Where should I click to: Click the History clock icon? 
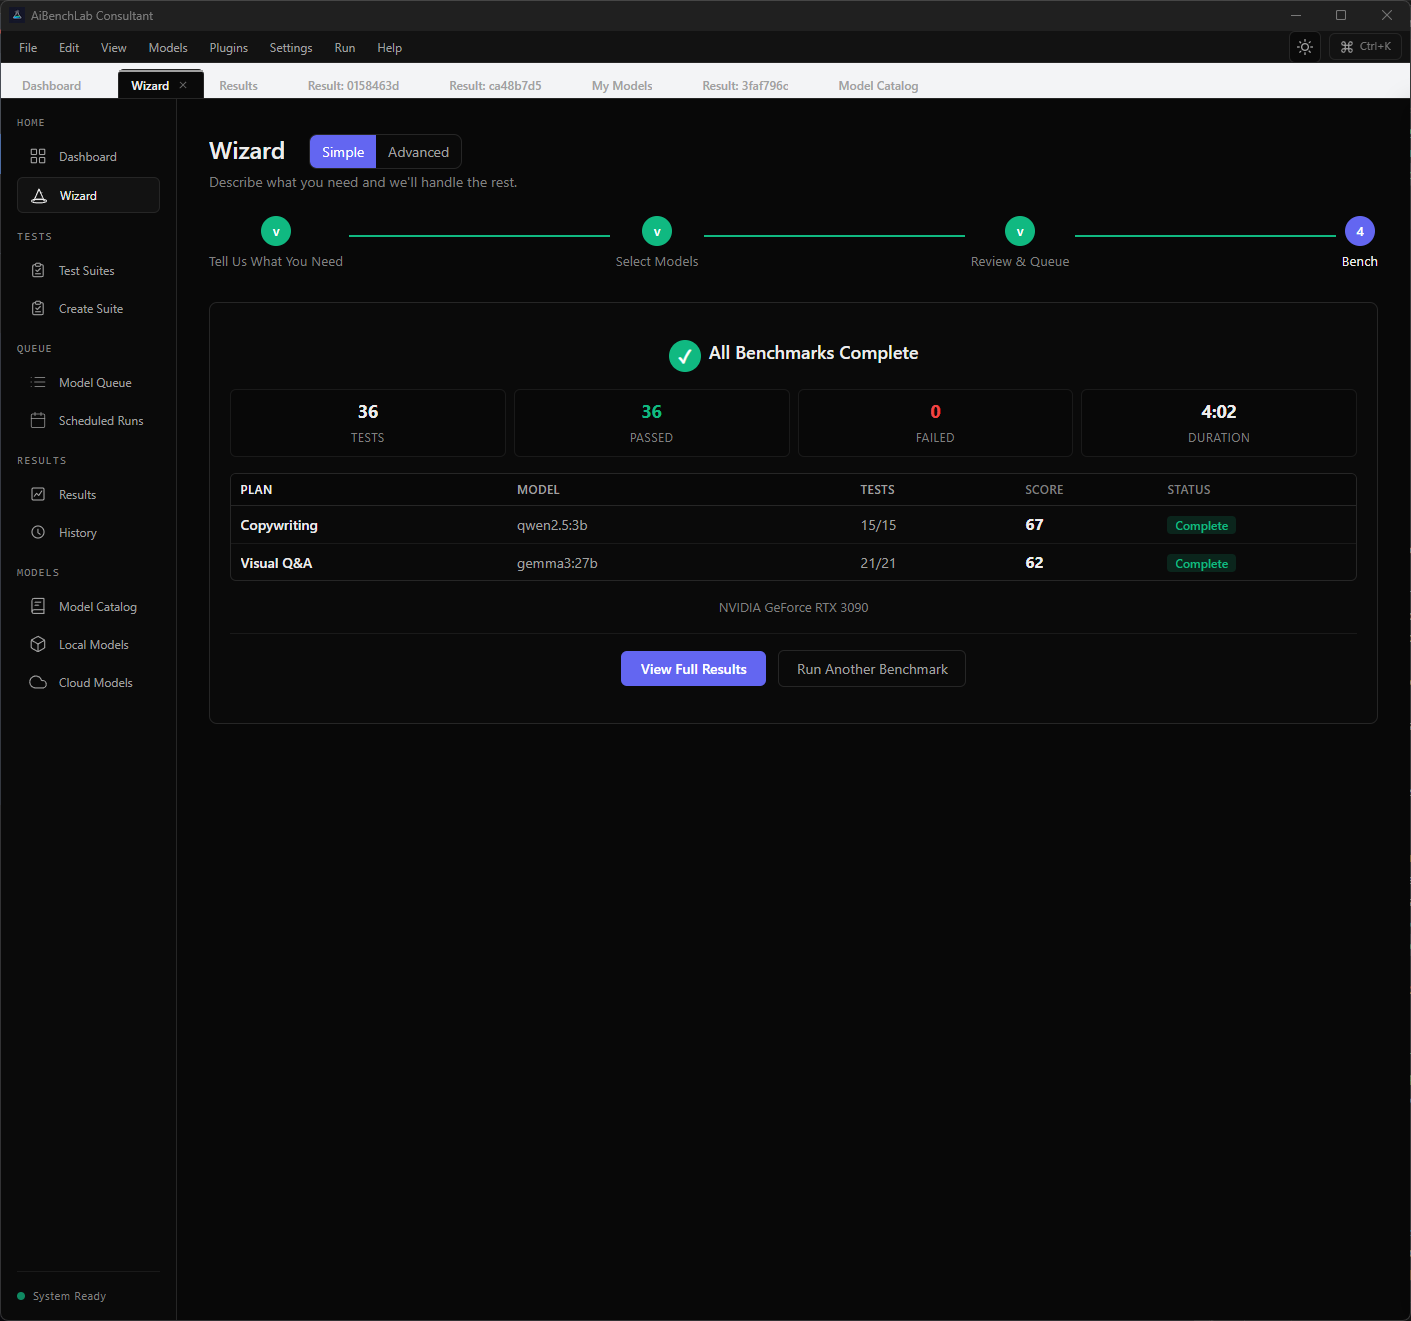pos(38,533)
